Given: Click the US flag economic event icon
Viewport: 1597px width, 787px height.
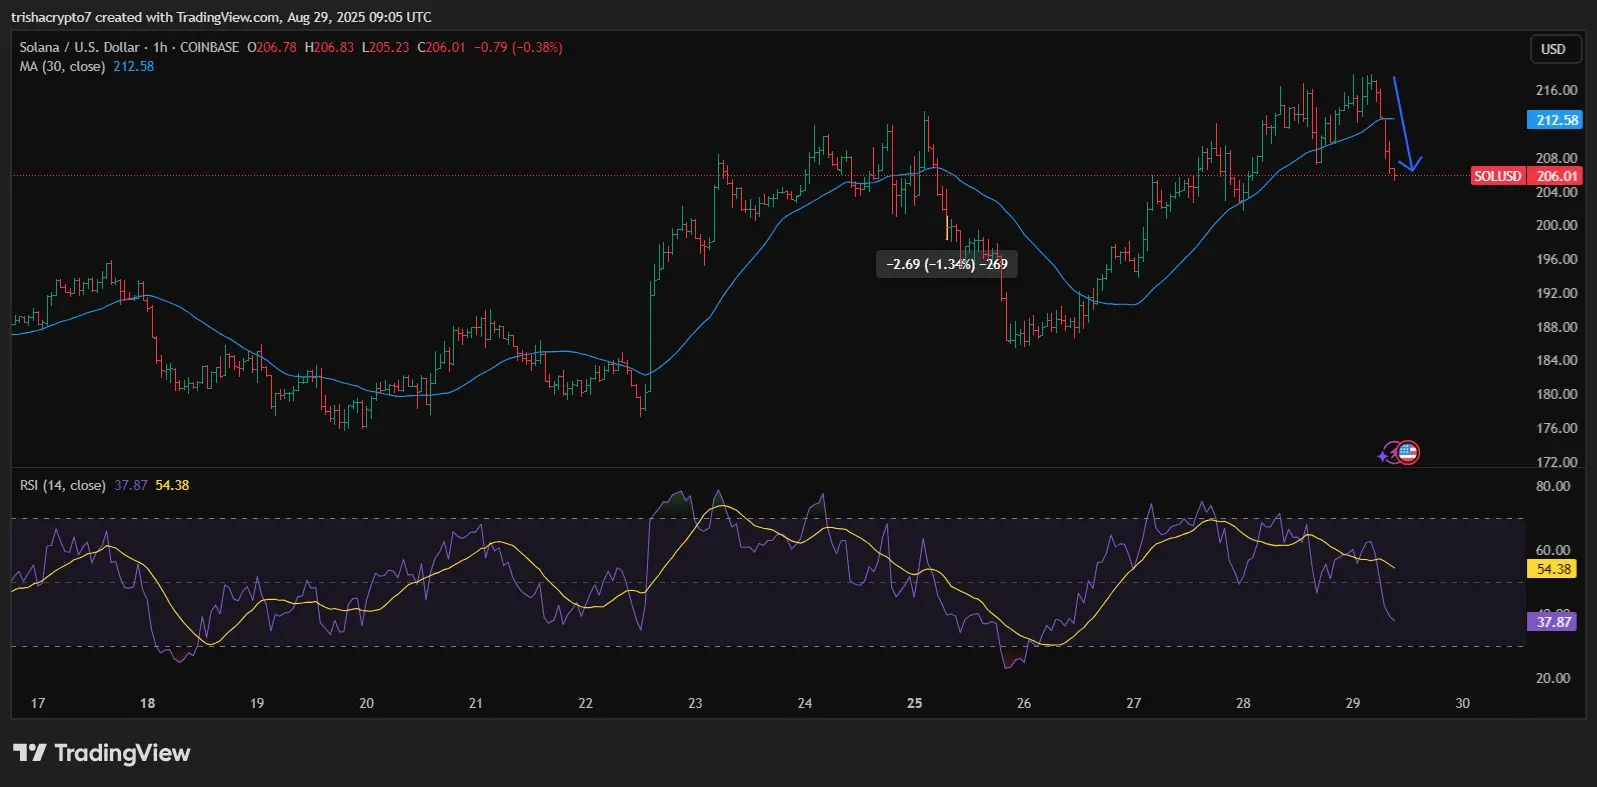Looking at the screenshot, I should (1408, 453).
